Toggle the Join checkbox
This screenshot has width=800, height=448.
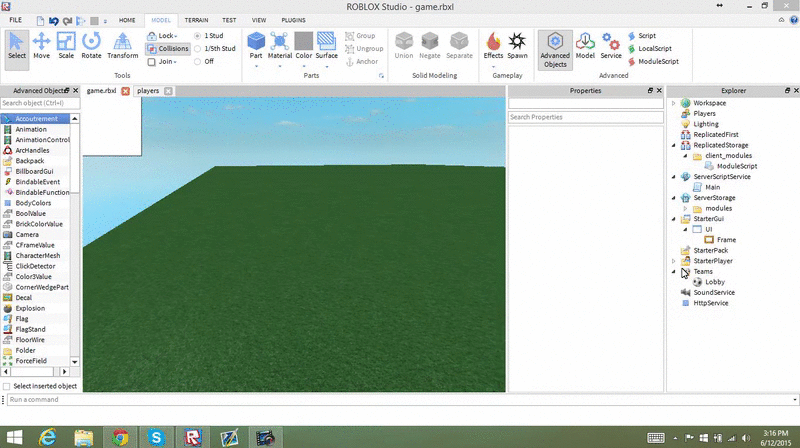pos(152,62)
